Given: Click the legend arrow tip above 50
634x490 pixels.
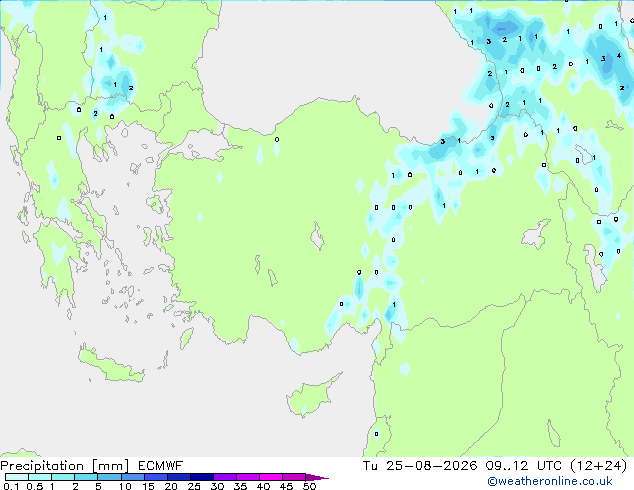Looking at the screenshot, I should click(x=317, y=477).
